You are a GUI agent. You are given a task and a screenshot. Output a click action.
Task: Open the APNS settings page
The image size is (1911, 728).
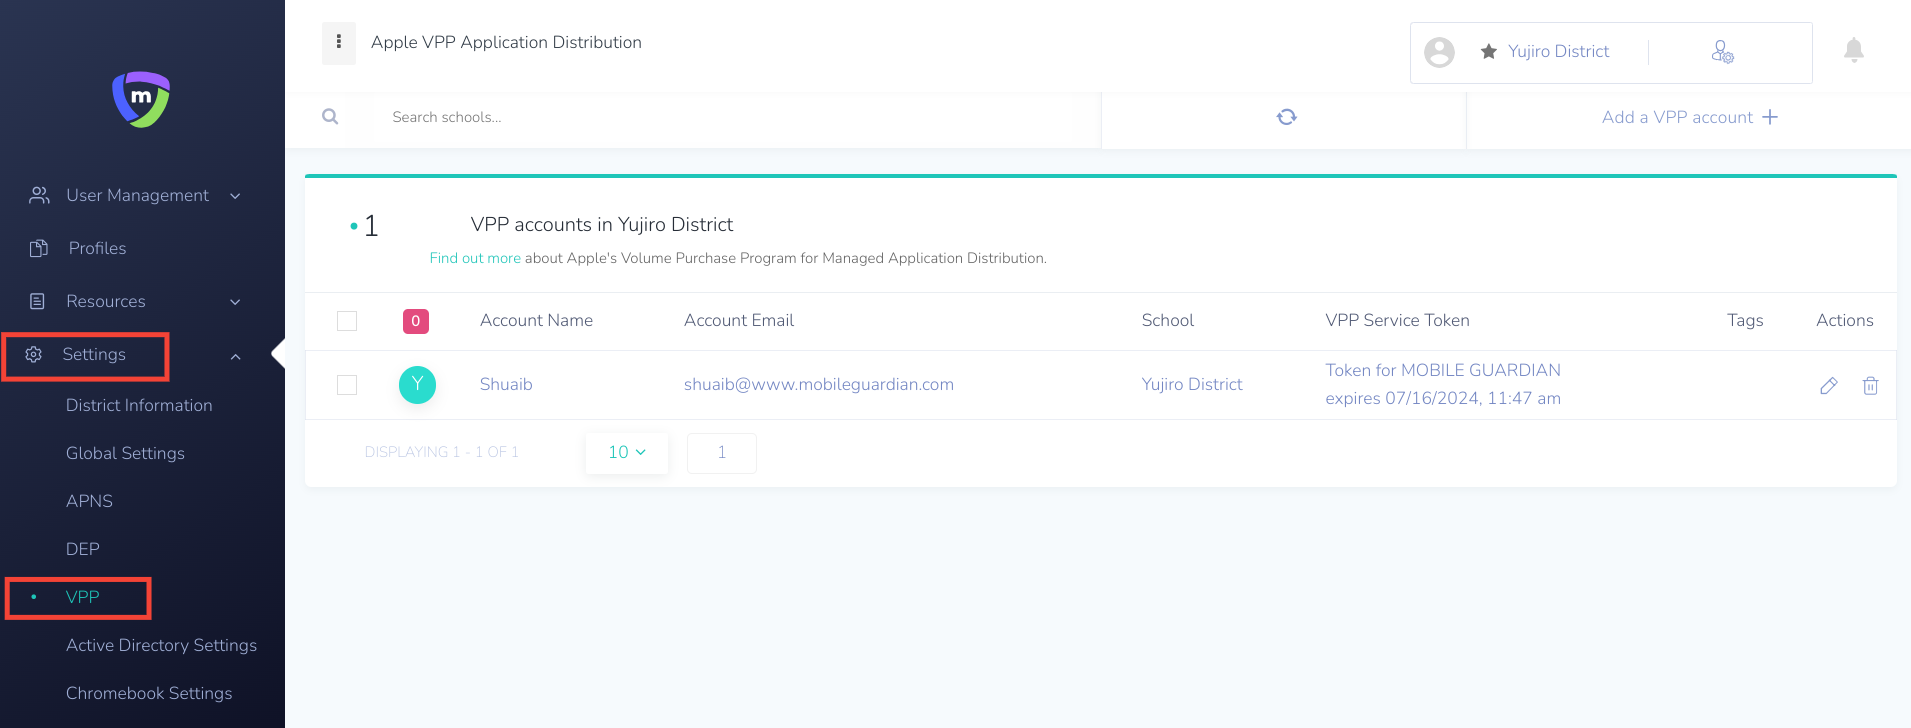click(x=89, y=501)
